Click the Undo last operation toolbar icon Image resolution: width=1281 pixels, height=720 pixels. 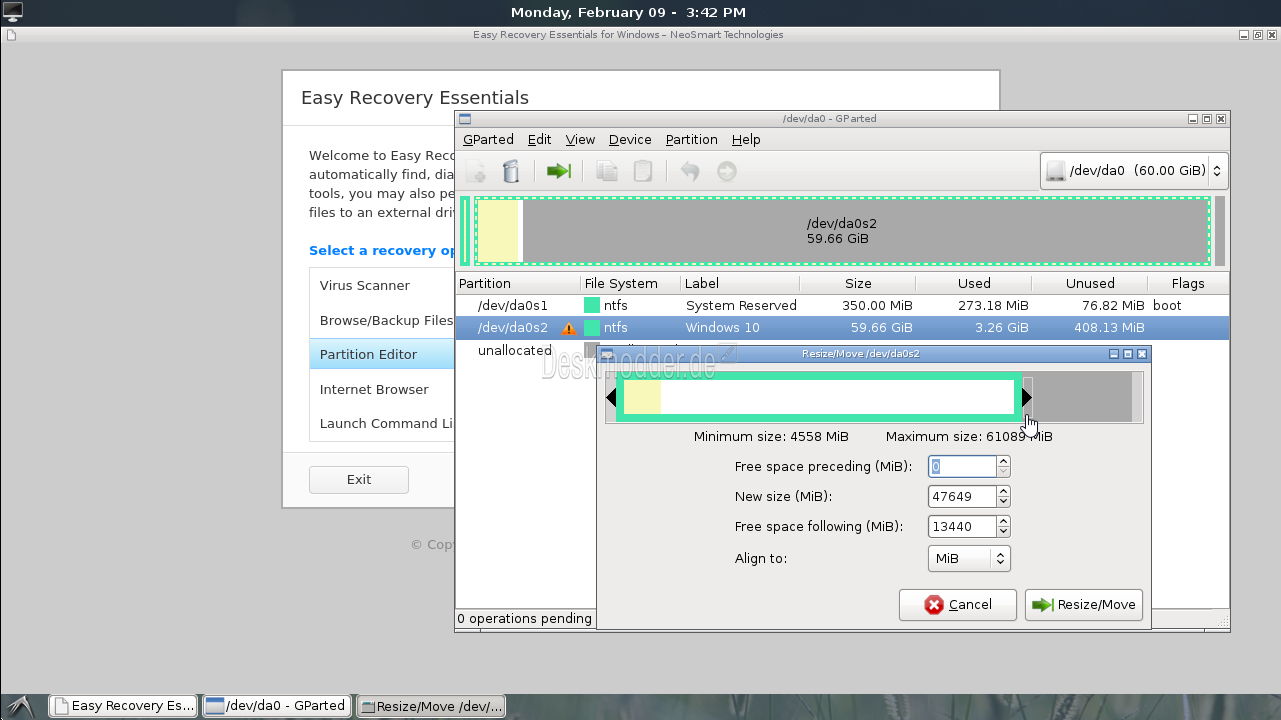click(x=690, y=171)
